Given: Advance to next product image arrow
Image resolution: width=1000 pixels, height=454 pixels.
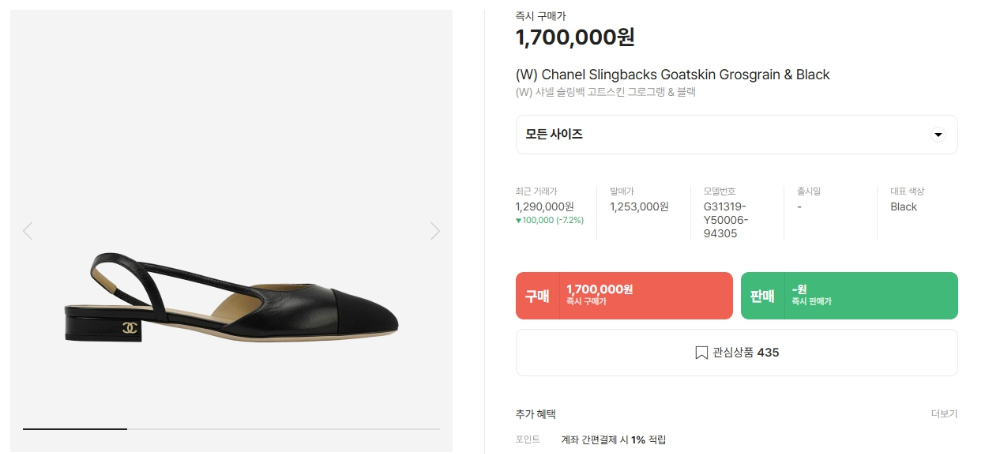Looking at the screenshot, I should tap(435, 231).
